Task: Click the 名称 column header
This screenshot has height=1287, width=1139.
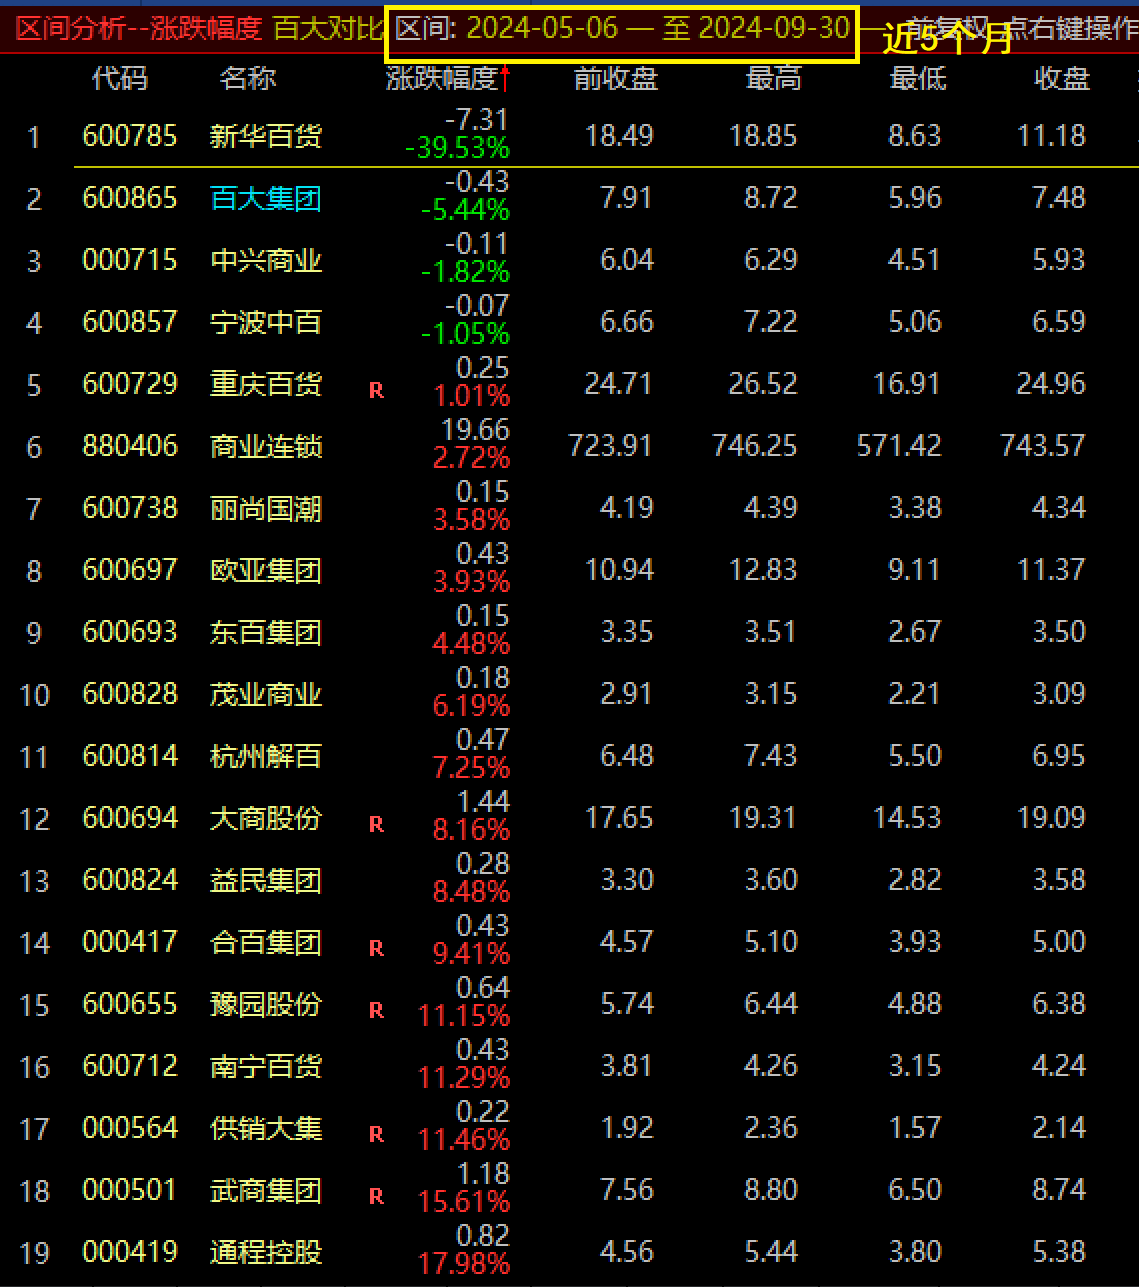Action: point(247,79)
